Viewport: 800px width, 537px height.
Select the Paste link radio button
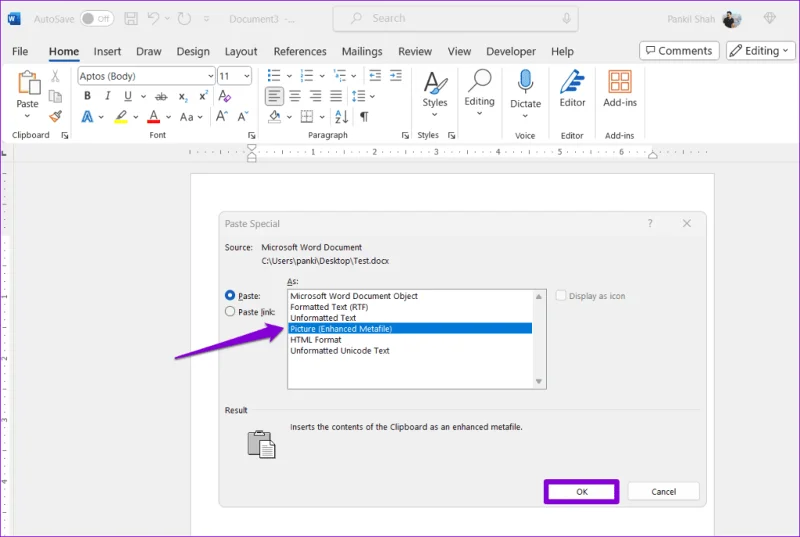pos(230,312)
